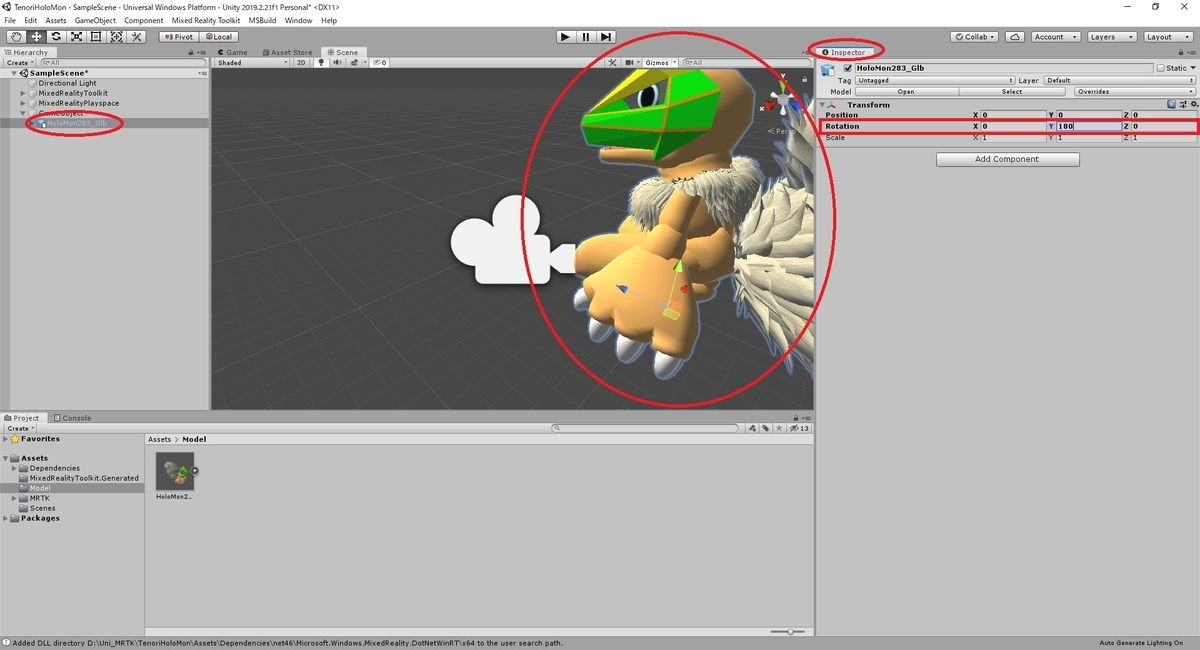Click the Play button
The width and height of the screenshot is (1200, 650).
[565, 37]
